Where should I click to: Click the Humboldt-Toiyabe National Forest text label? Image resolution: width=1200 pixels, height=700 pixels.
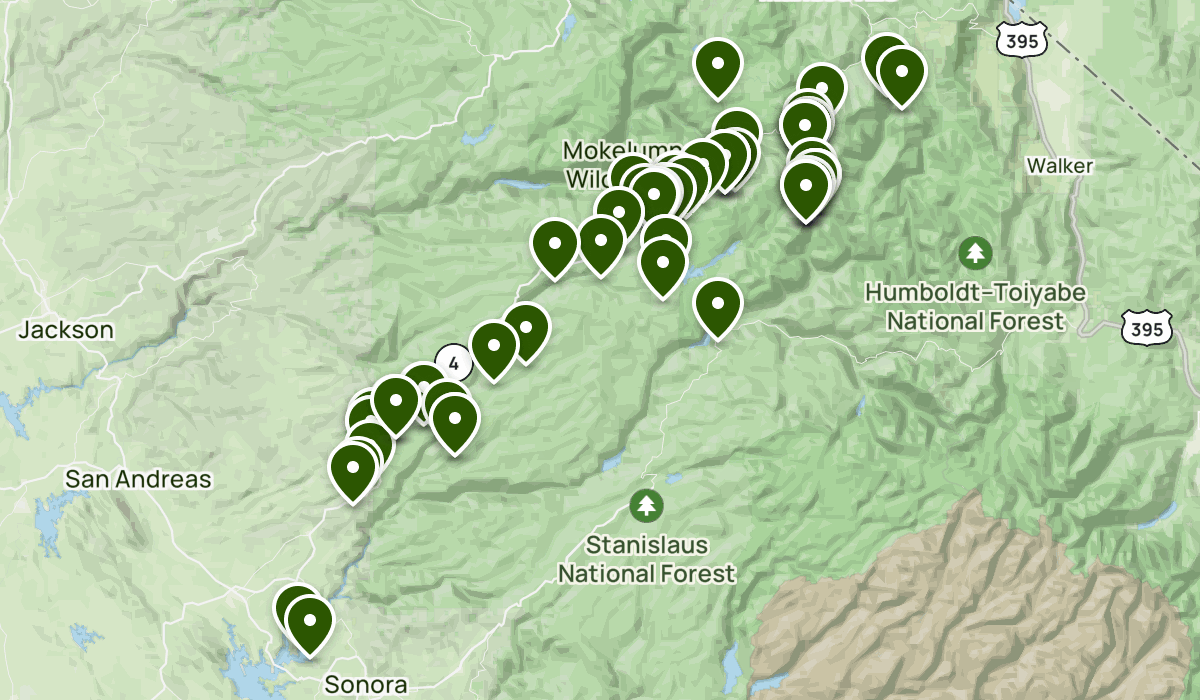[x=975, y=307]
